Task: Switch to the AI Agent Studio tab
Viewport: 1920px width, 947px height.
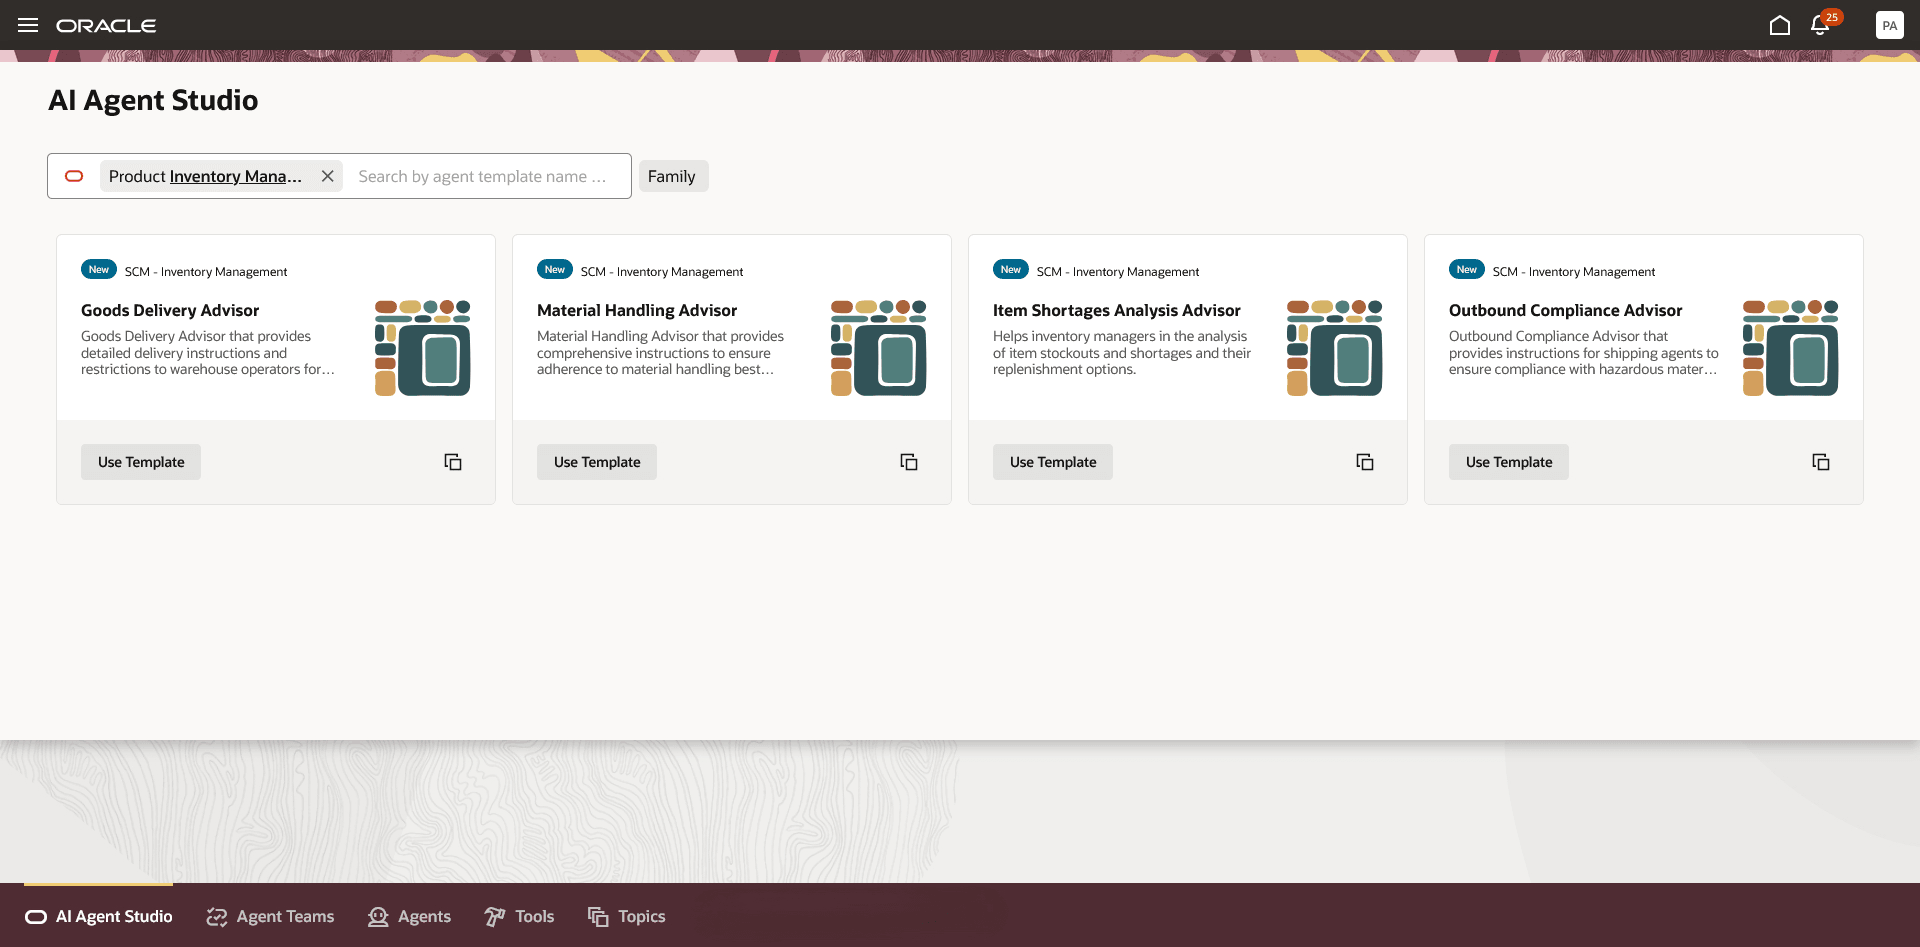Action: (x=99, y=916)
